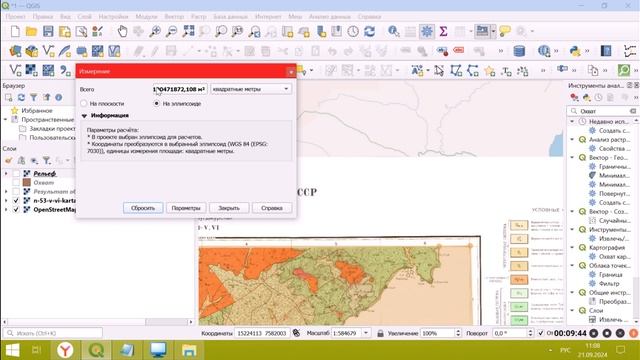The width and height of the screenshot is (640, 360).
Task: Collapse the Информация section
Action: coord(84,116)
